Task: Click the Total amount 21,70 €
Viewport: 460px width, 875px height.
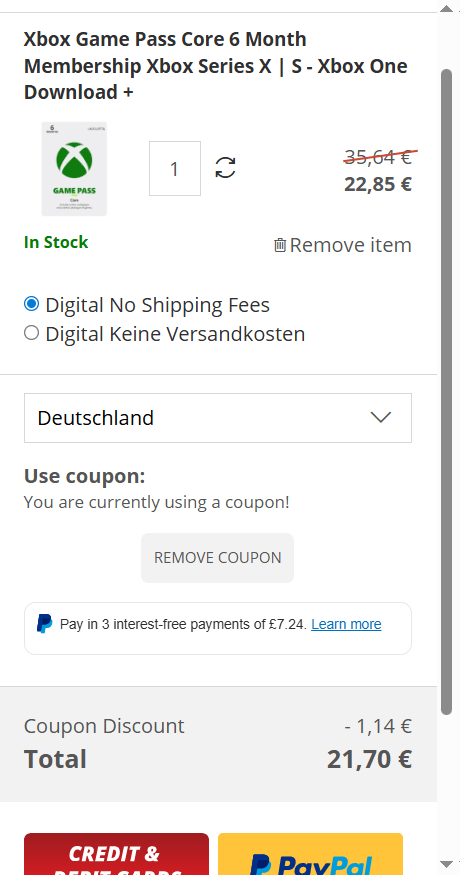Action: (x=370, y=759)
